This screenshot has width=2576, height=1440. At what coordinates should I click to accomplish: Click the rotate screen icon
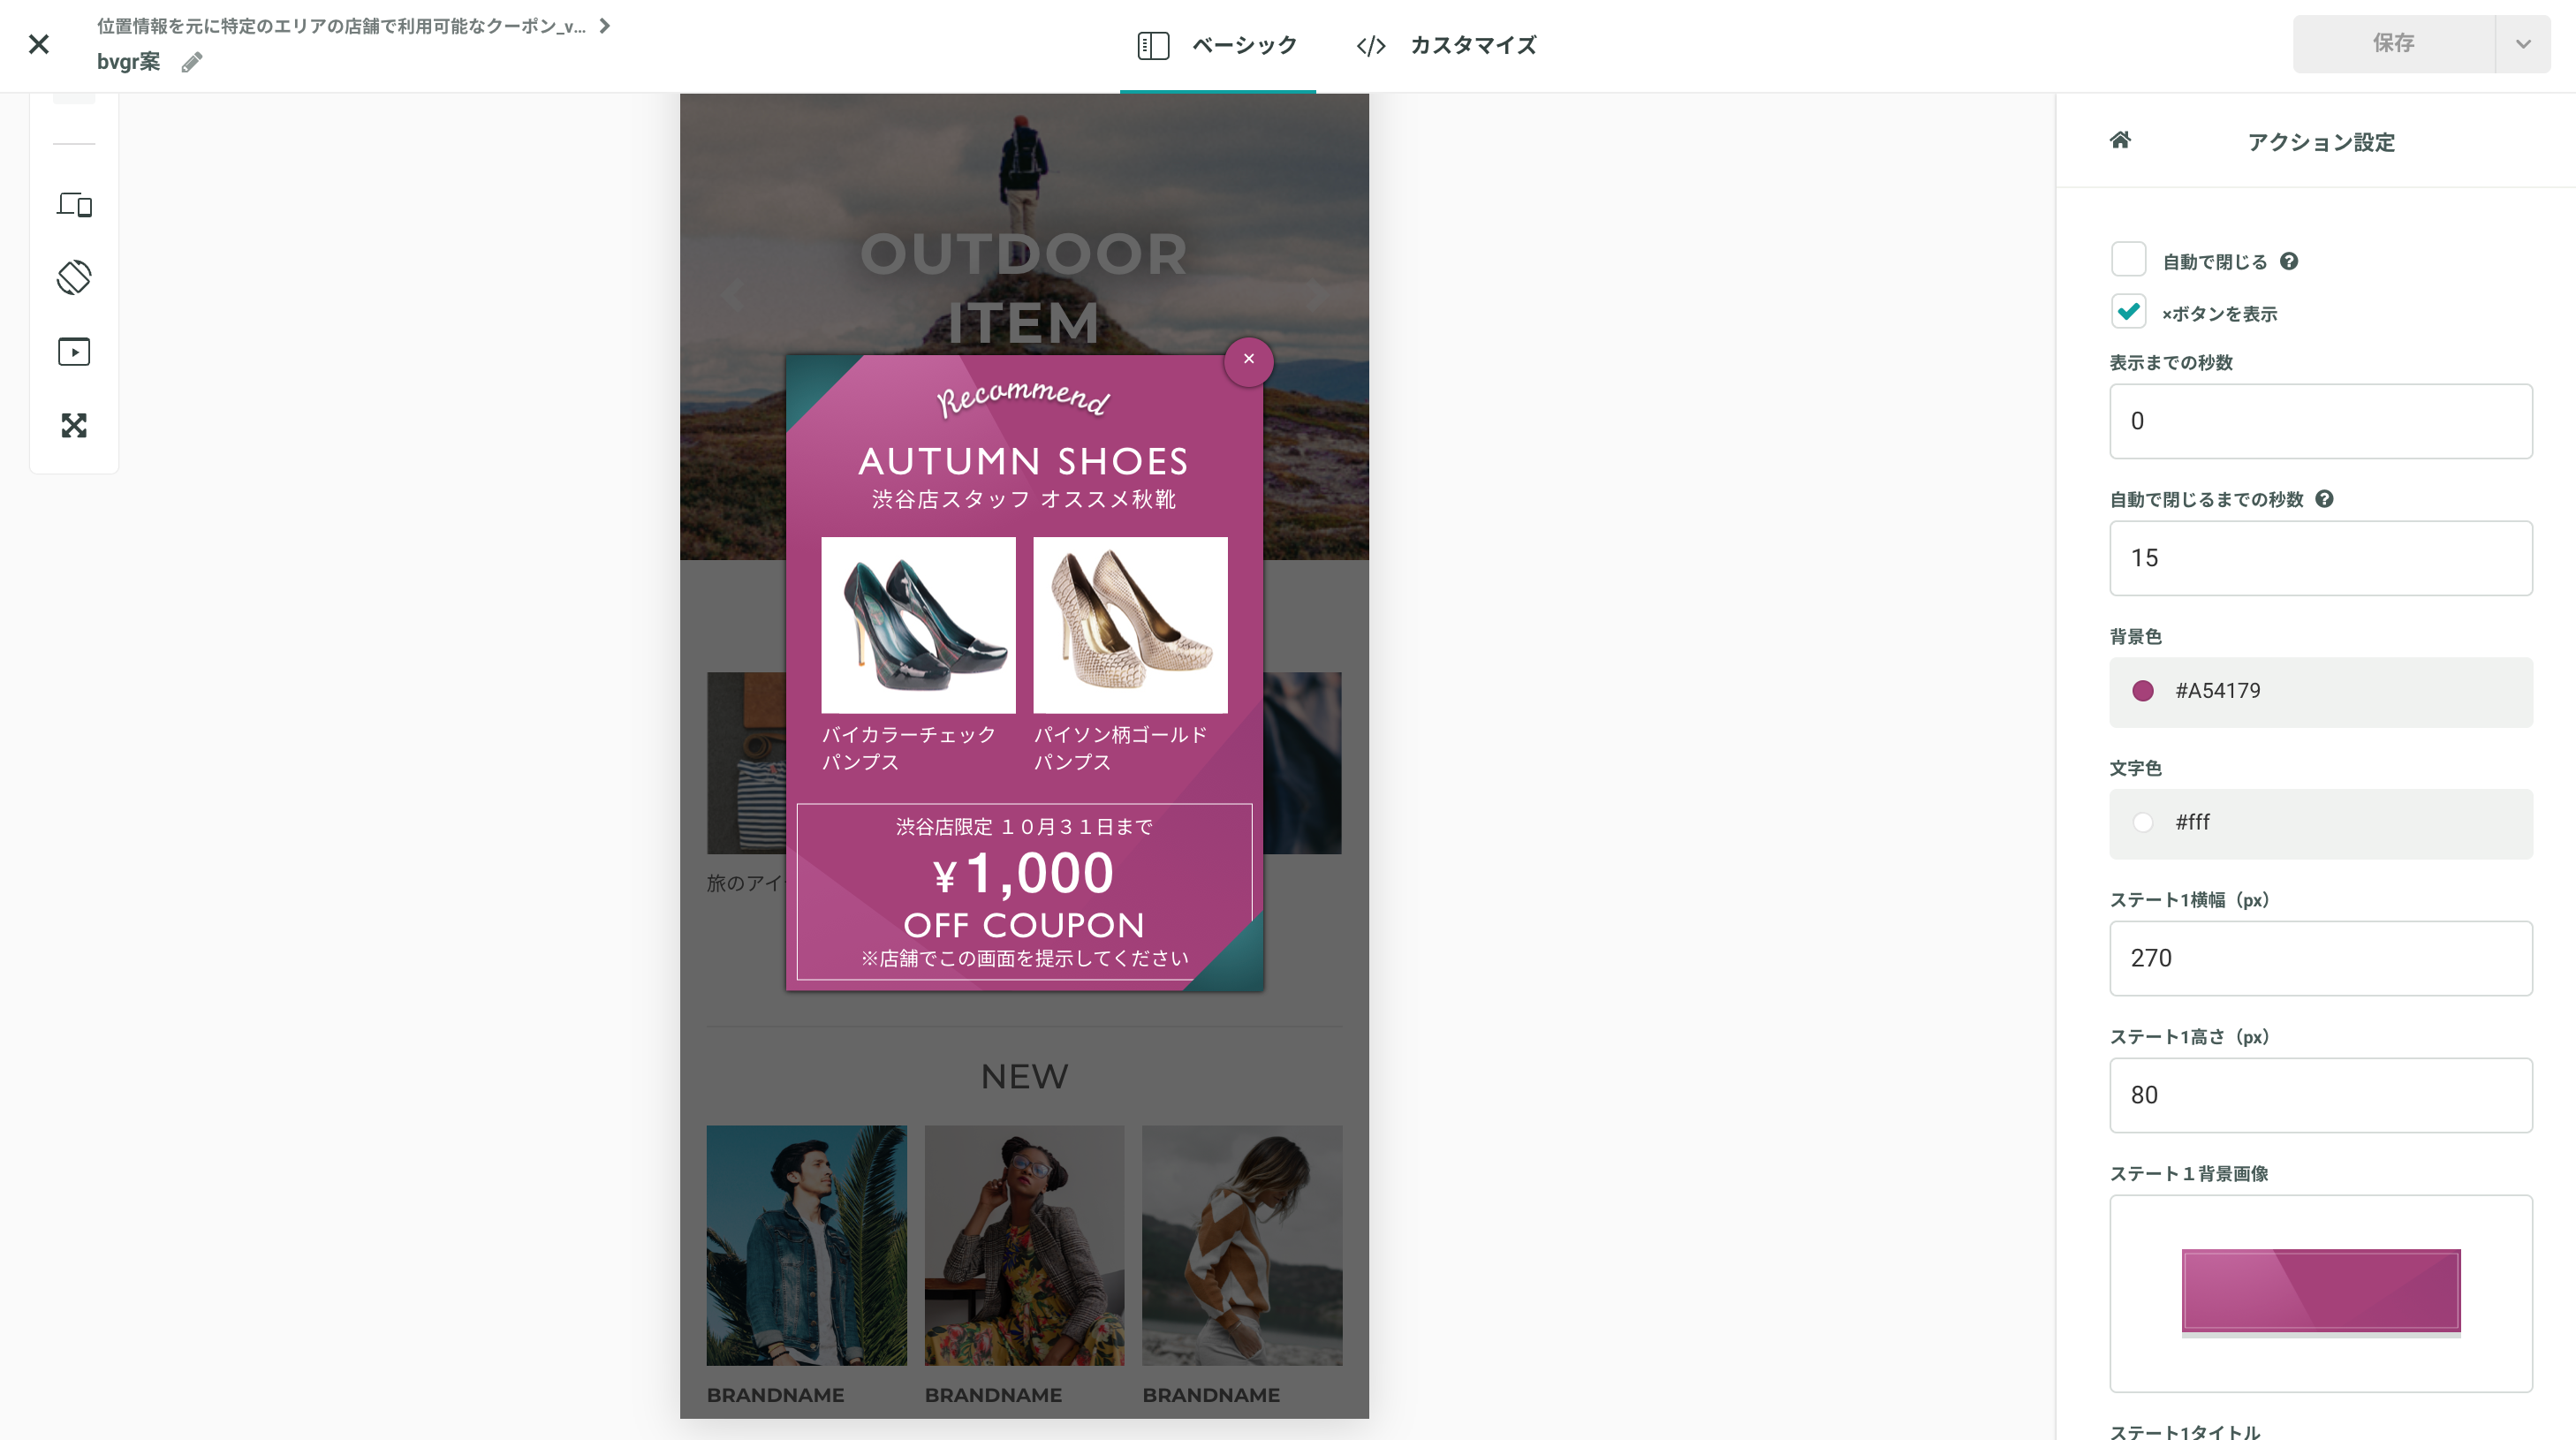pyautogui.click(x=74, y=277)
